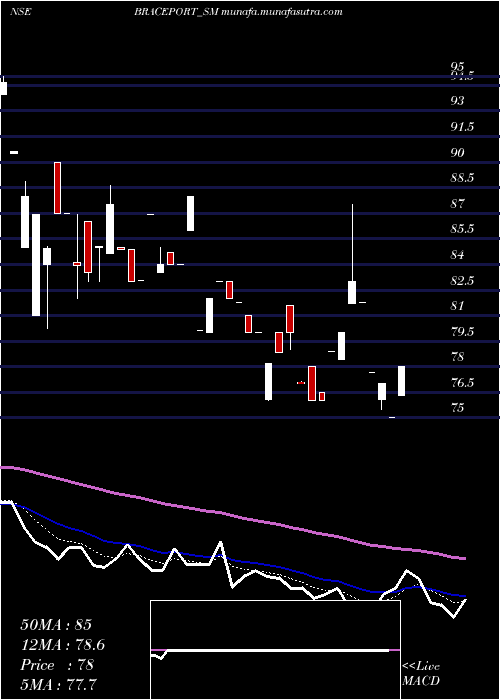Click the 12MA : 78.6 readout
This screenshot has width=500, height=700.
[63, 645]
